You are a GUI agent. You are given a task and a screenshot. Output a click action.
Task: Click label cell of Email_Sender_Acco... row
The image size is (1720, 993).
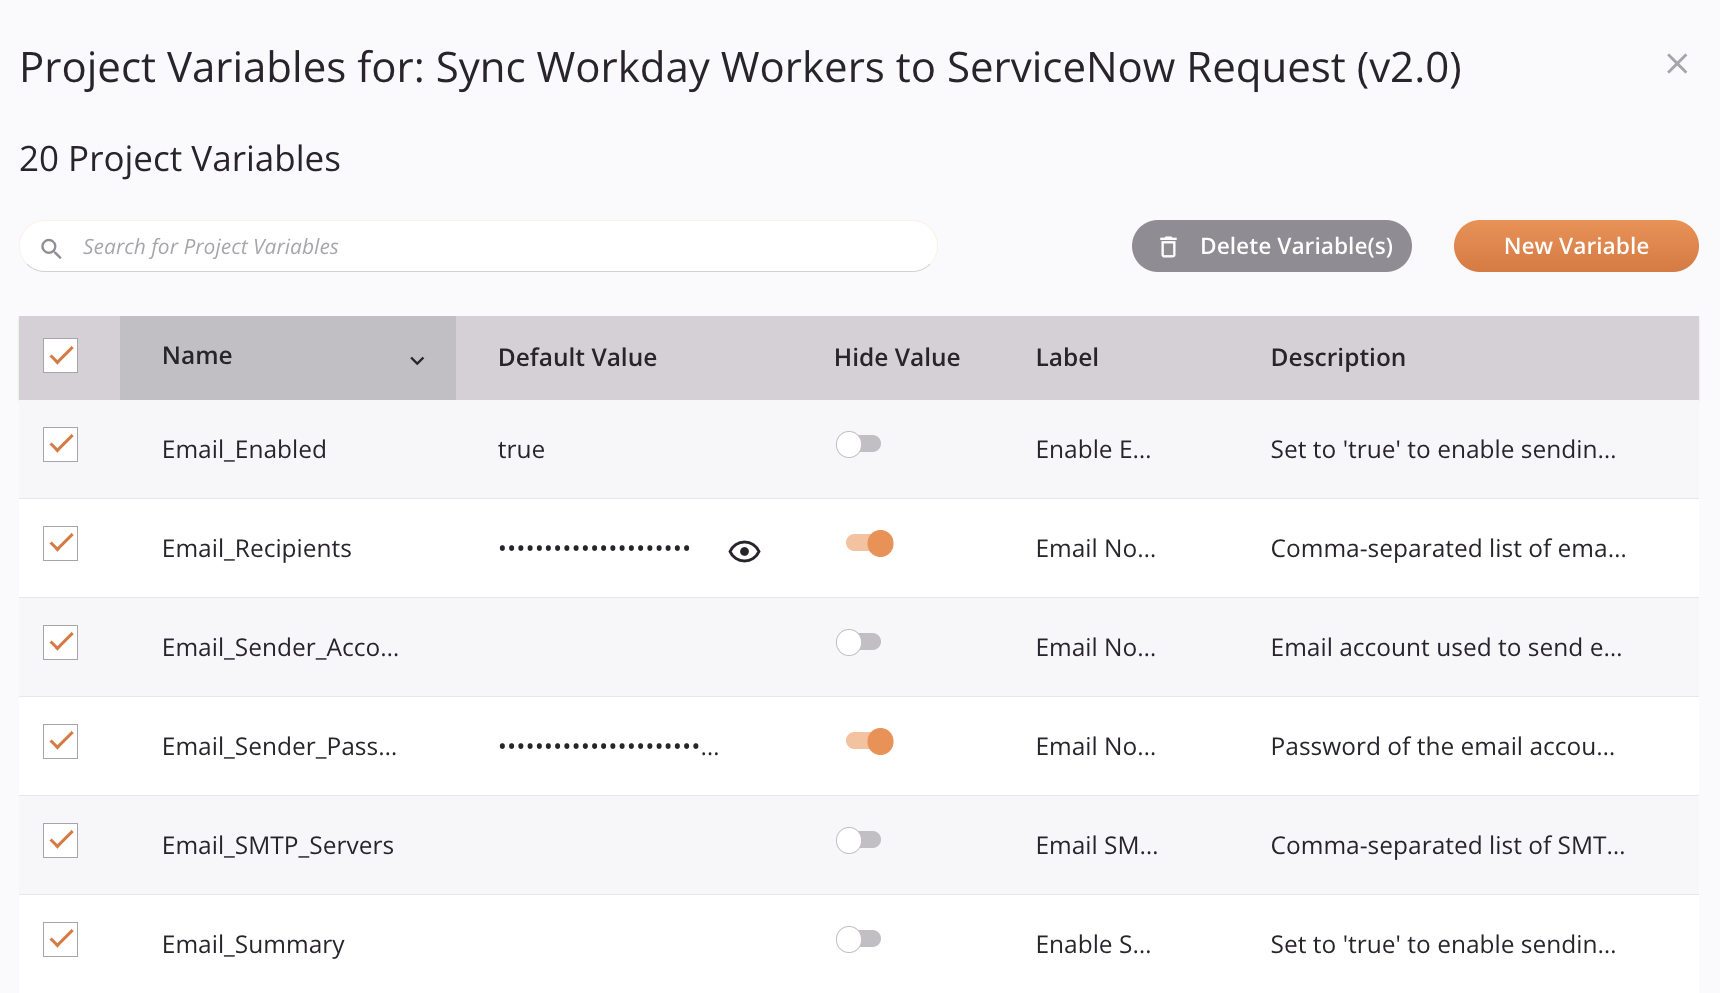click(x=1096, y=647)
